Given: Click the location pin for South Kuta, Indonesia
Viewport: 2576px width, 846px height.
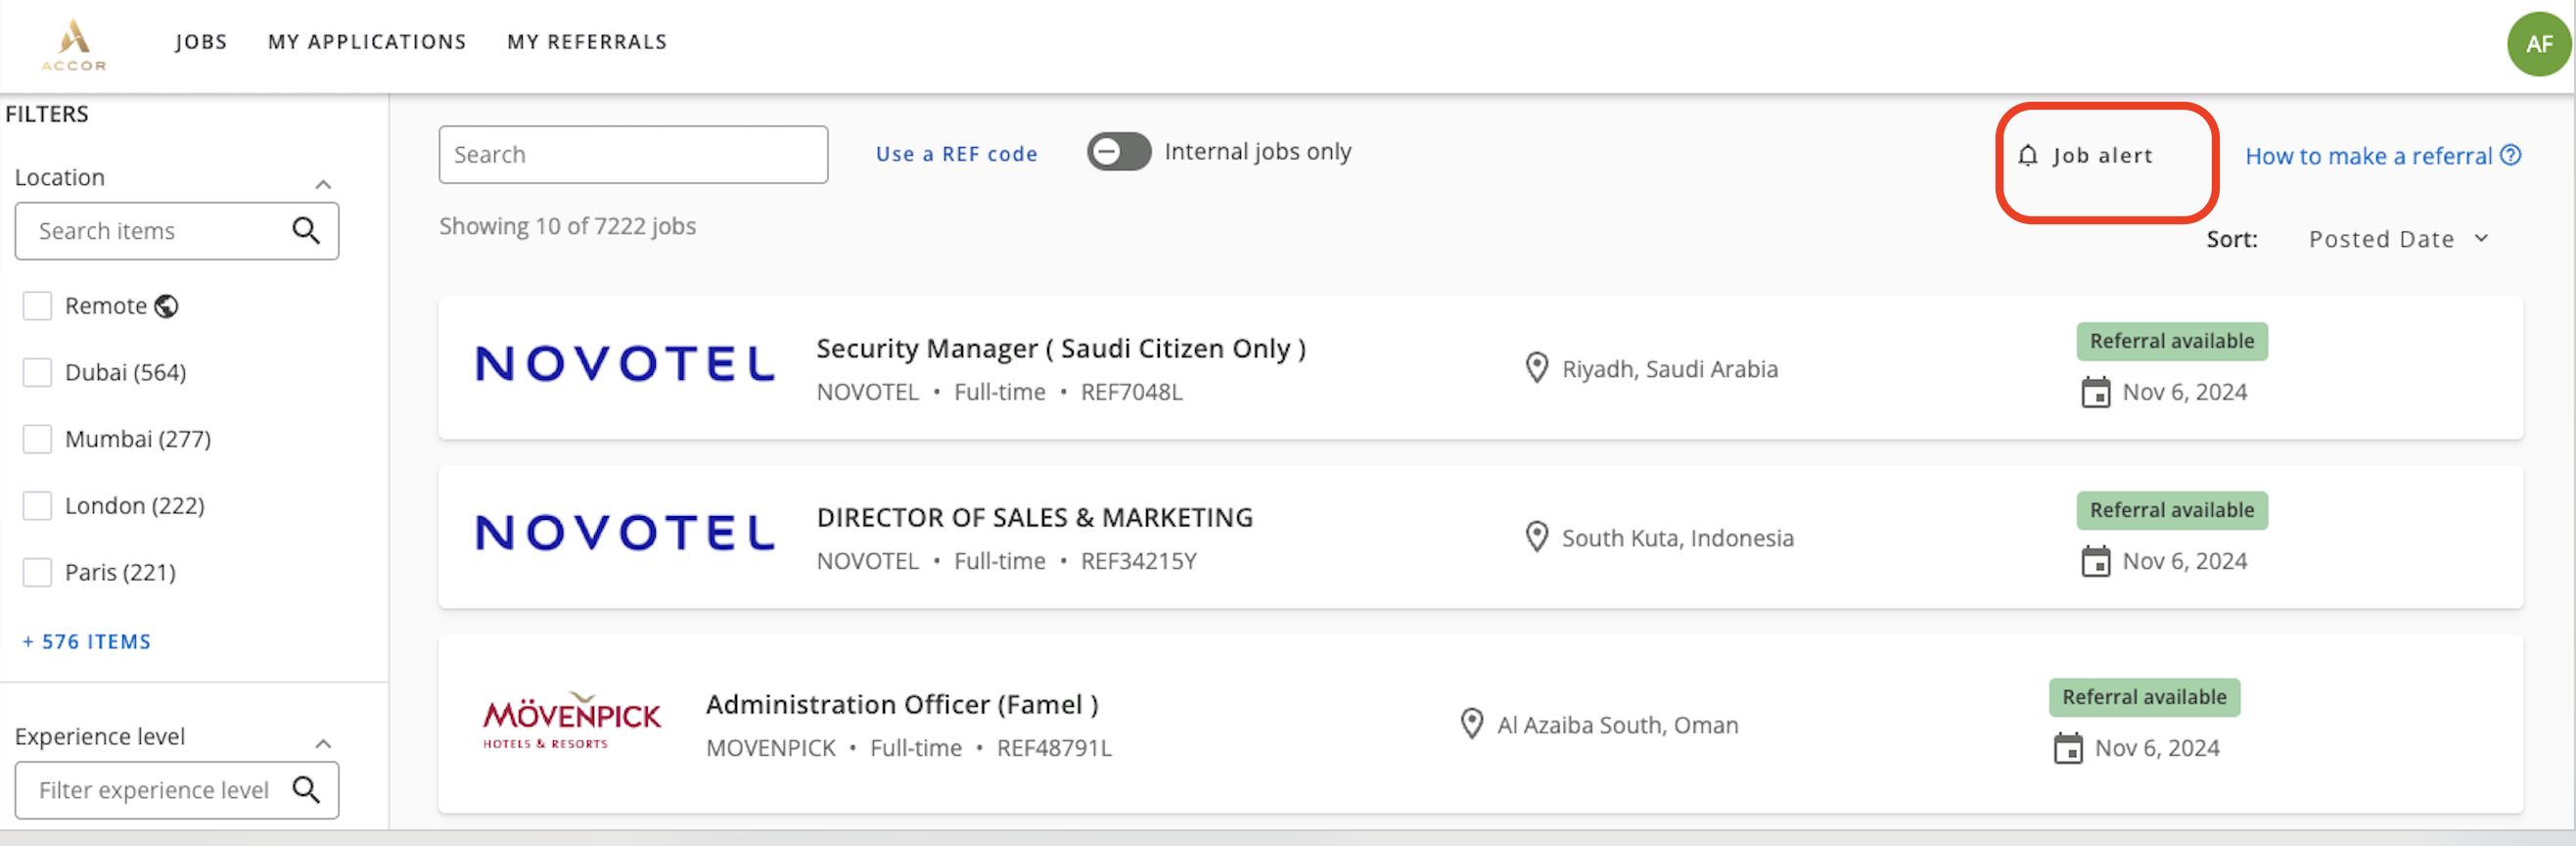Looking at the screenshot, I should 1537,537.
